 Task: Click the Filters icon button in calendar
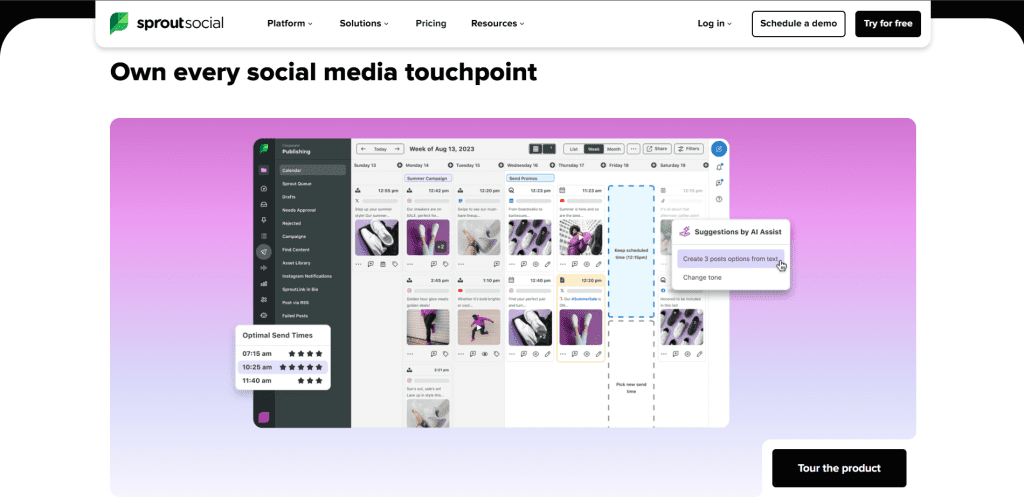688,149
